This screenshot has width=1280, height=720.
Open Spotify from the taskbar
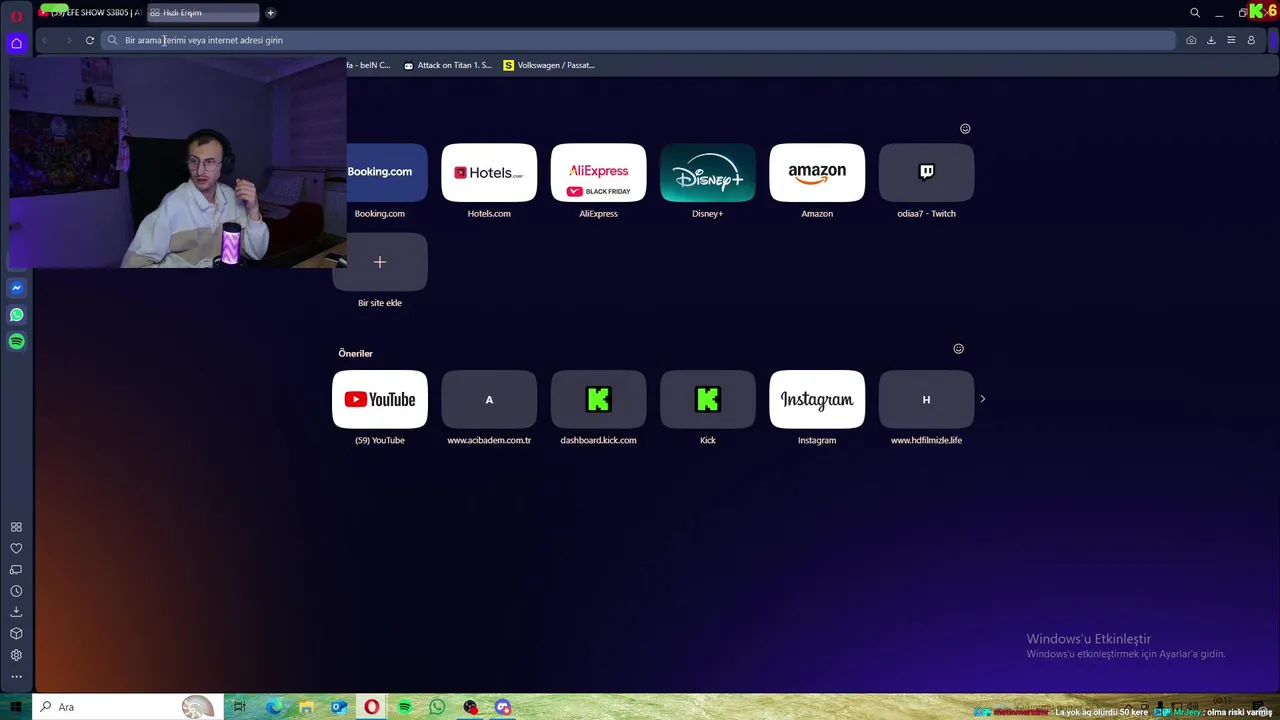pyautogui.click(x=404, y=707)
